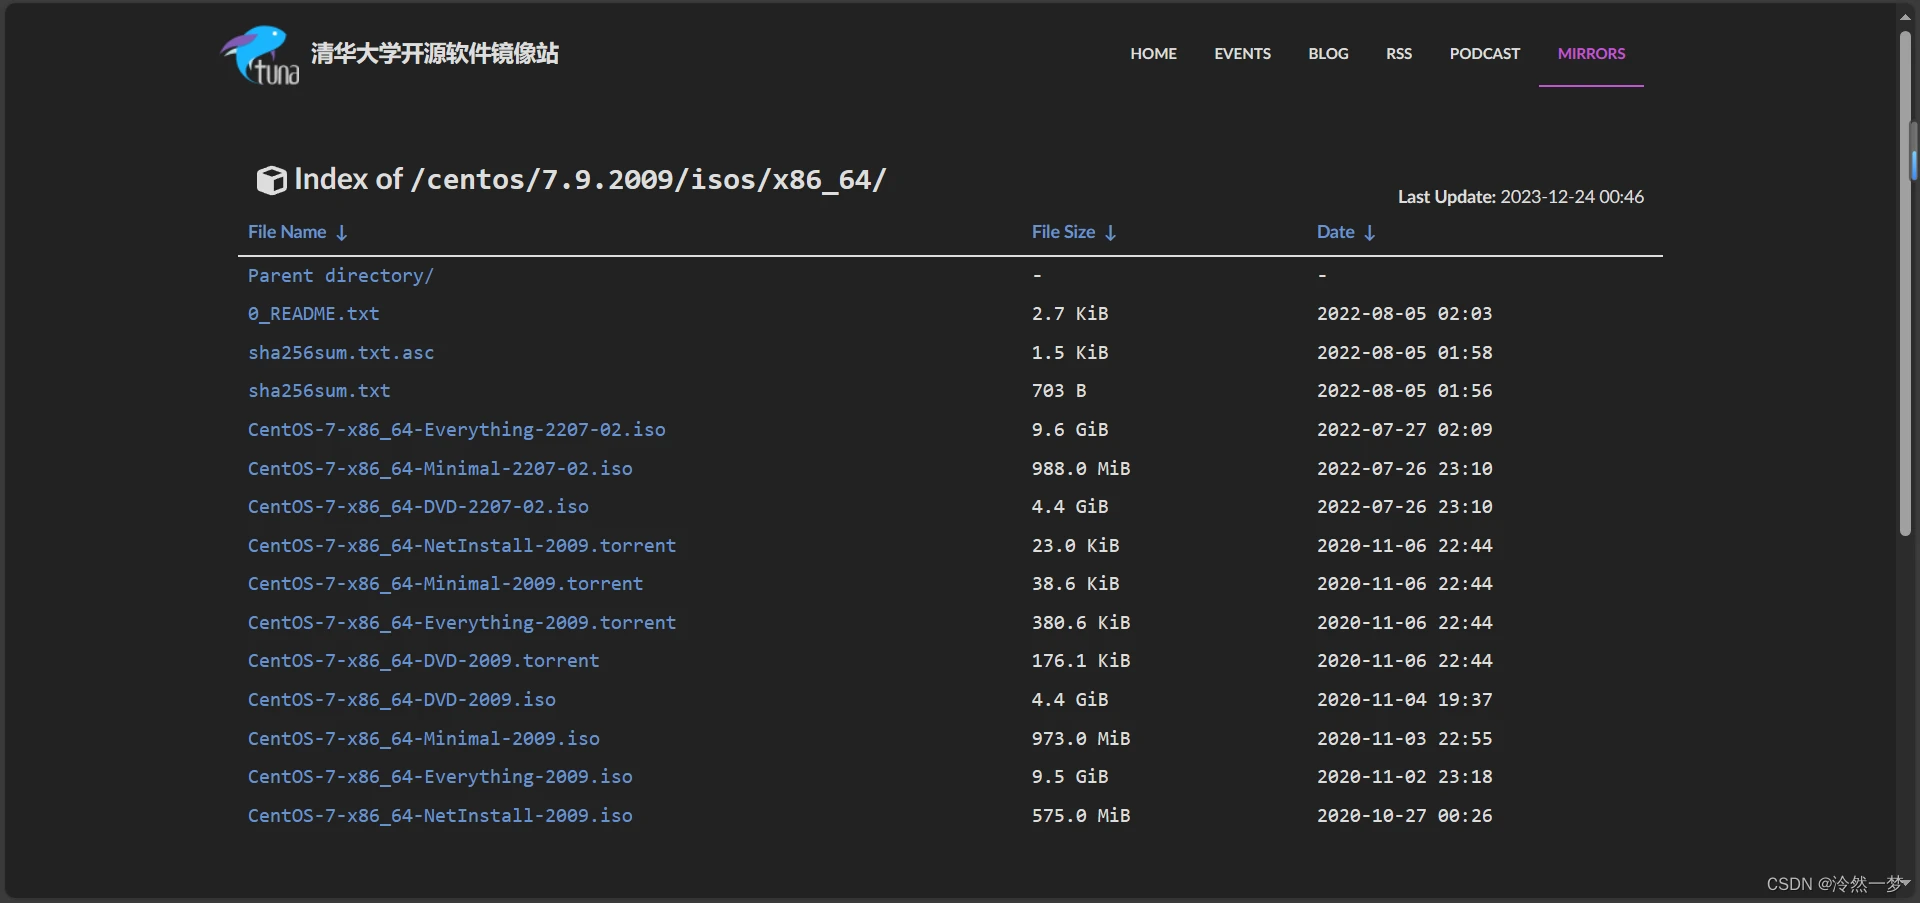Open the HOME nav item
This screenshot has width=1920, height=903.
1153,54
